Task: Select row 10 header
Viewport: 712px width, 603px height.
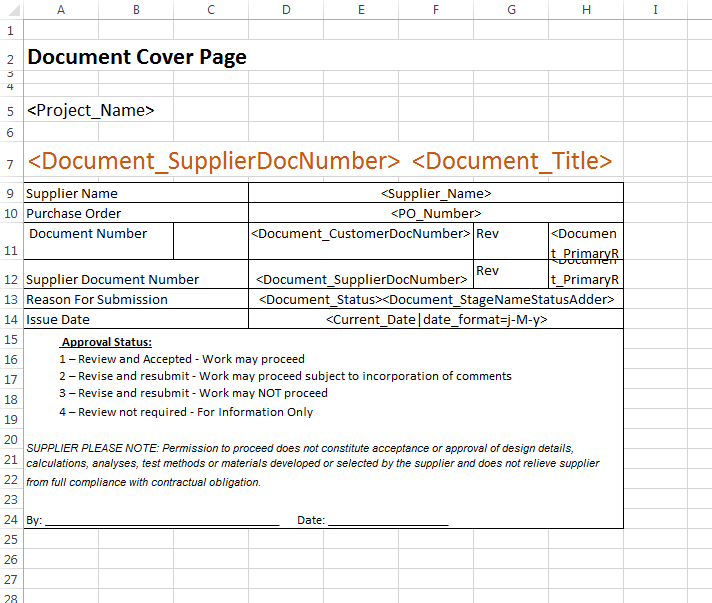Action: [11, 213]
